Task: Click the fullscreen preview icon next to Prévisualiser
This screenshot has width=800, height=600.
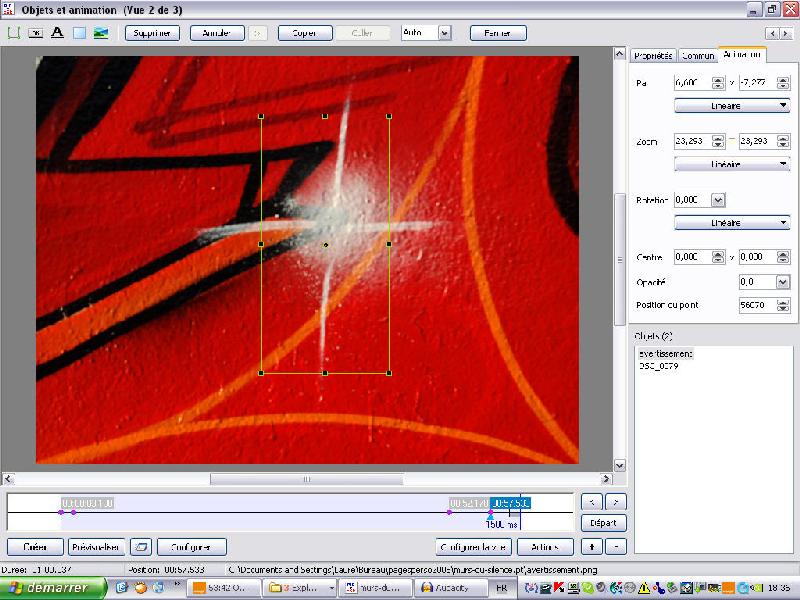Action: tap(141, 547)
